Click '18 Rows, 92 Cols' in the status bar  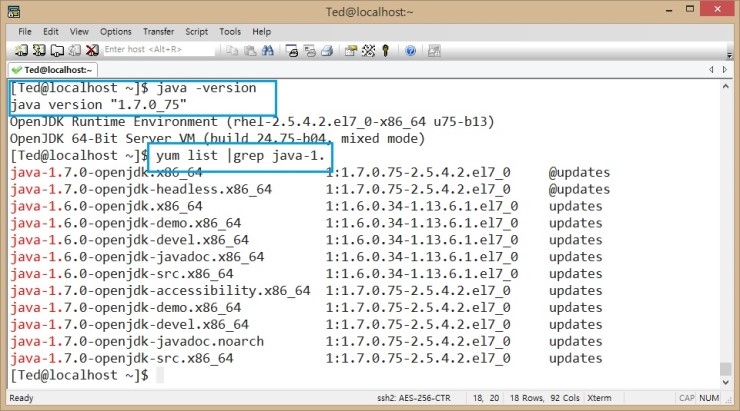545,398
